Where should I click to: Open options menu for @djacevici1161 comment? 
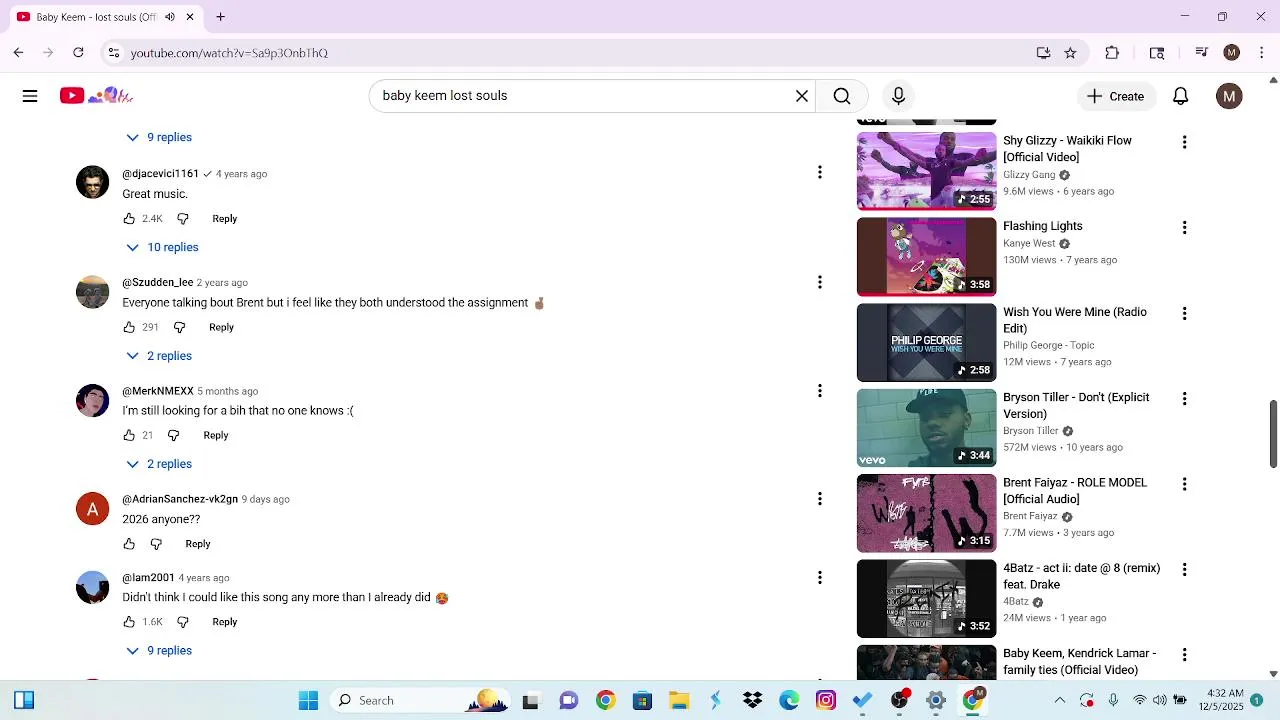820,173
